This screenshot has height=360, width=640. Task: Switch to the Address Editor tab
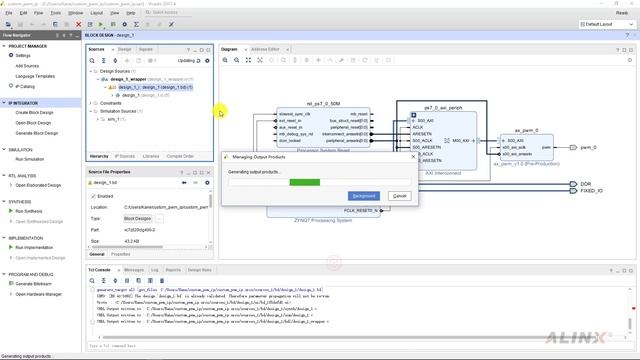pos(265,49)
